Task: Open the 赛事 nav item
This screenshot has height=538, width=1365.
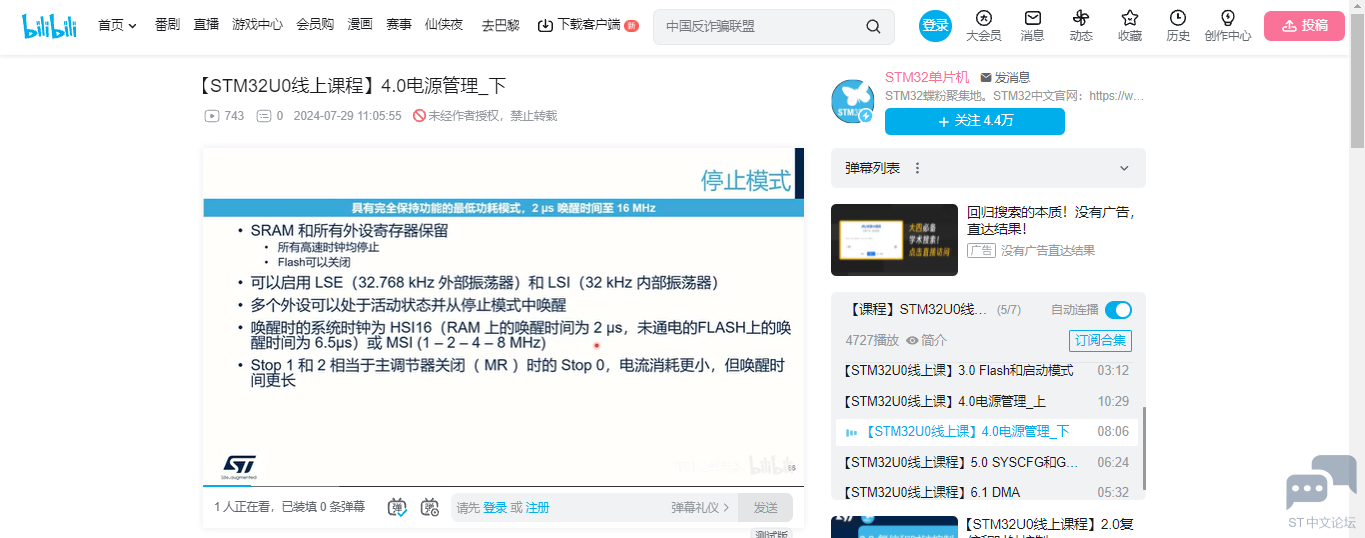Action: (399, 25)
